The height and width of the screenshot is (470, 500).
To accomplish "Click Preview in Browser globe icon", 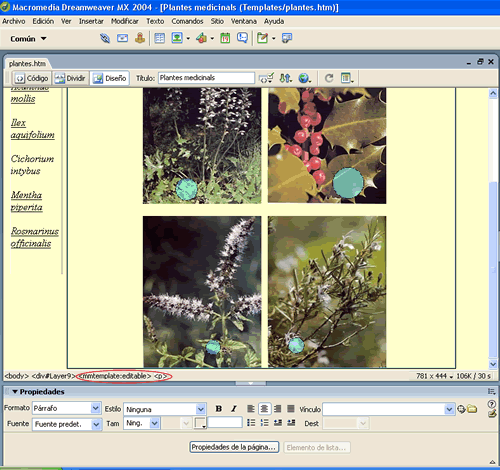I will [x=304, y=78].
